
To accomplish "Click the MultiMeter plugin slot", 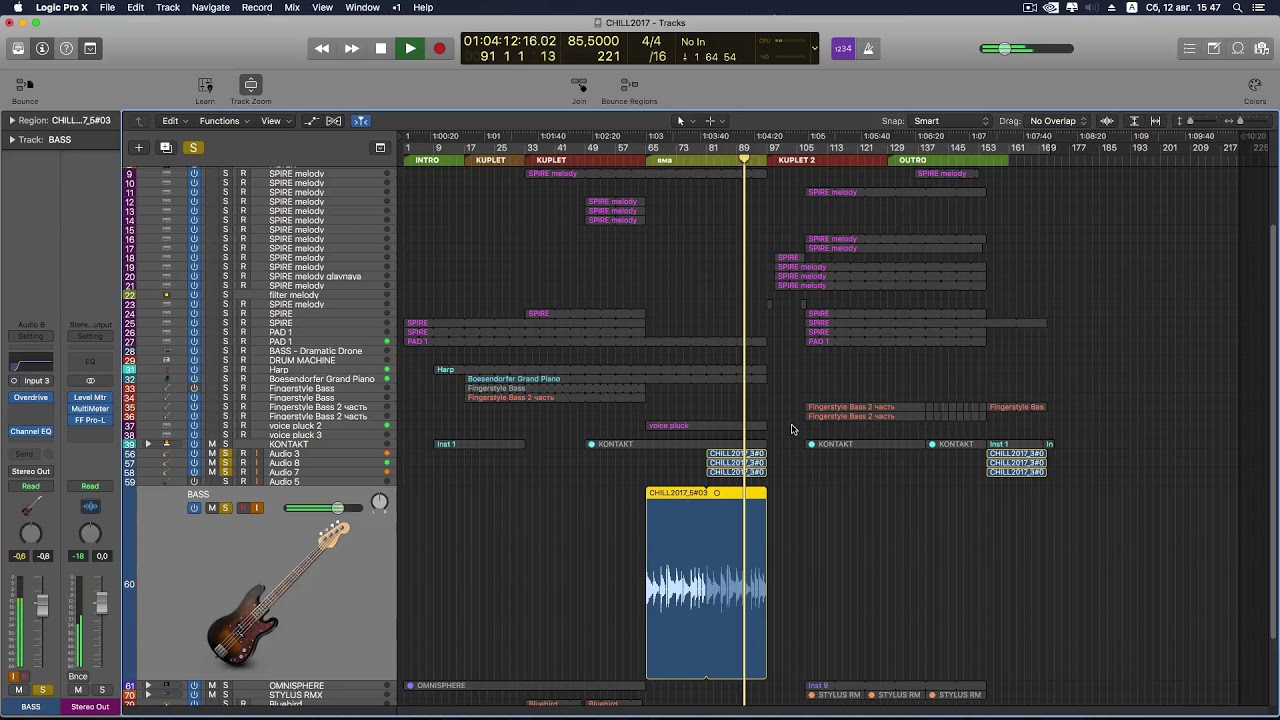I will click(90, 409).
